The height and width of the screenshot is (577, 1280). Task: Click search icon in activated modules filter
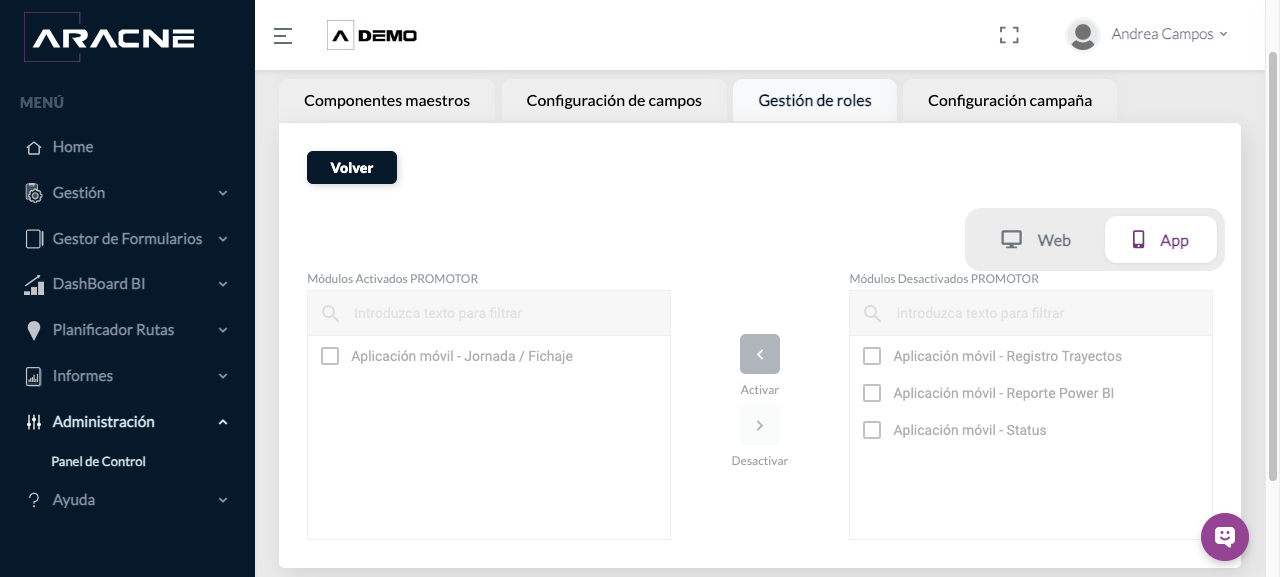click(331, 313)
